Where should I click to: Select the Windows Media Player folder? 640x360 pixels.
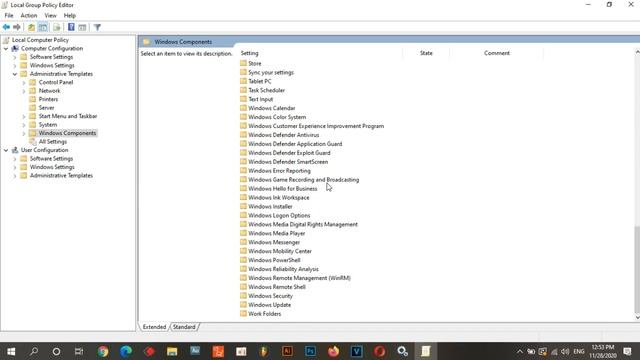click(x=276, y=233)
